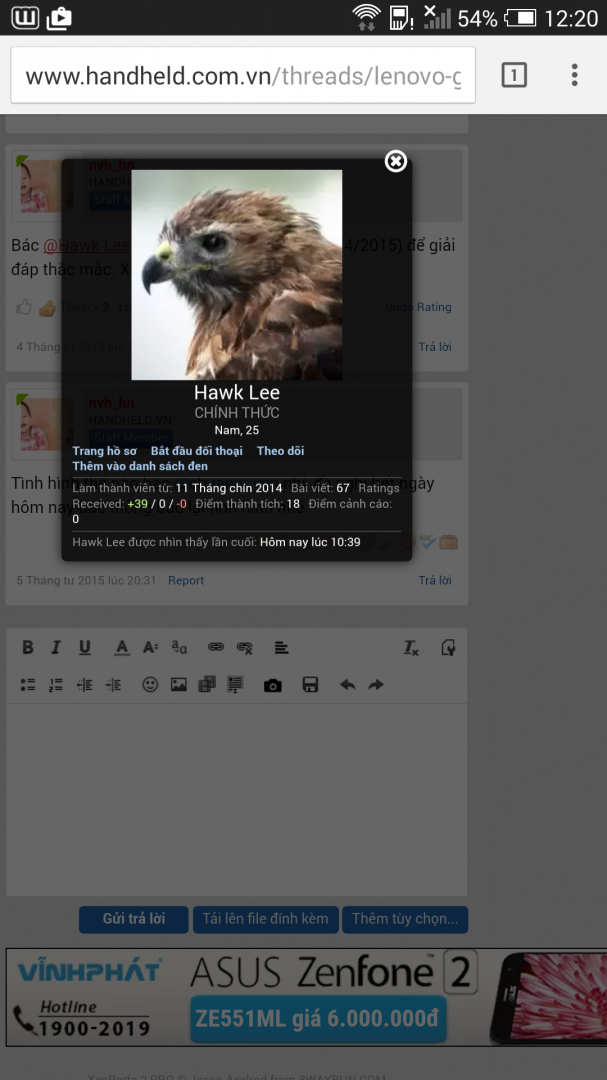Click 'Thêm tùy chọn...' button

click(x=405, y=919)
